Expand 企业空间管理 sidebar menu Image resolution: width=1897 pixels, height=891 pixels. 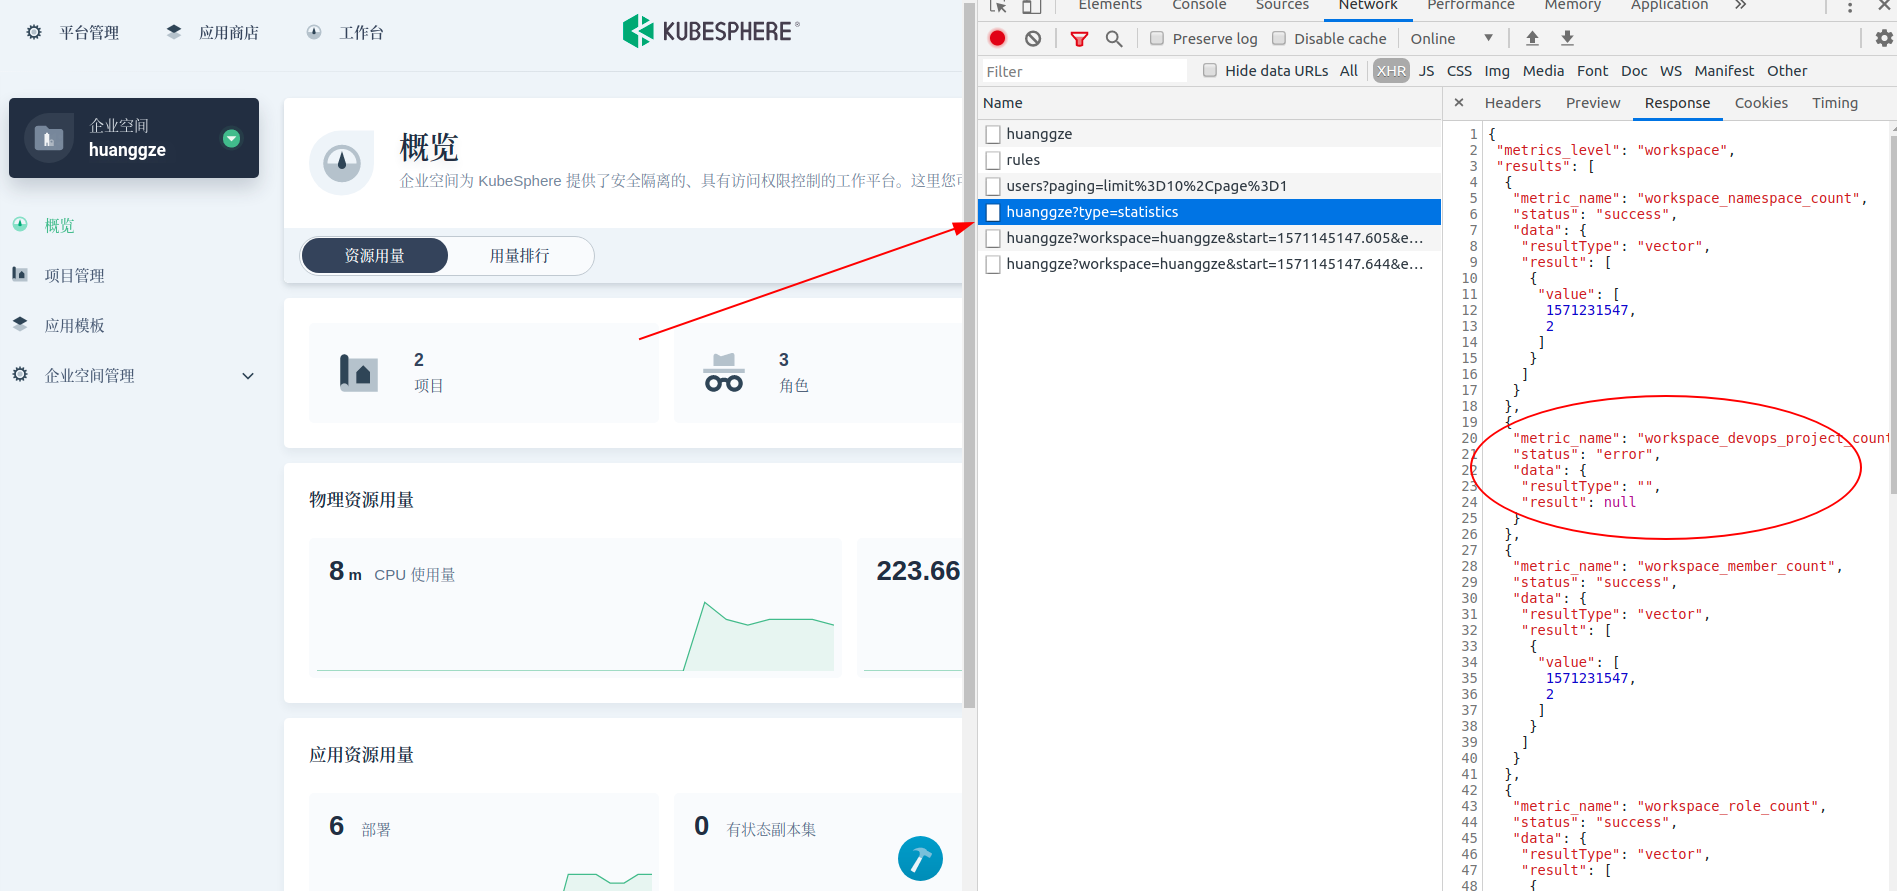pos(248,376)
